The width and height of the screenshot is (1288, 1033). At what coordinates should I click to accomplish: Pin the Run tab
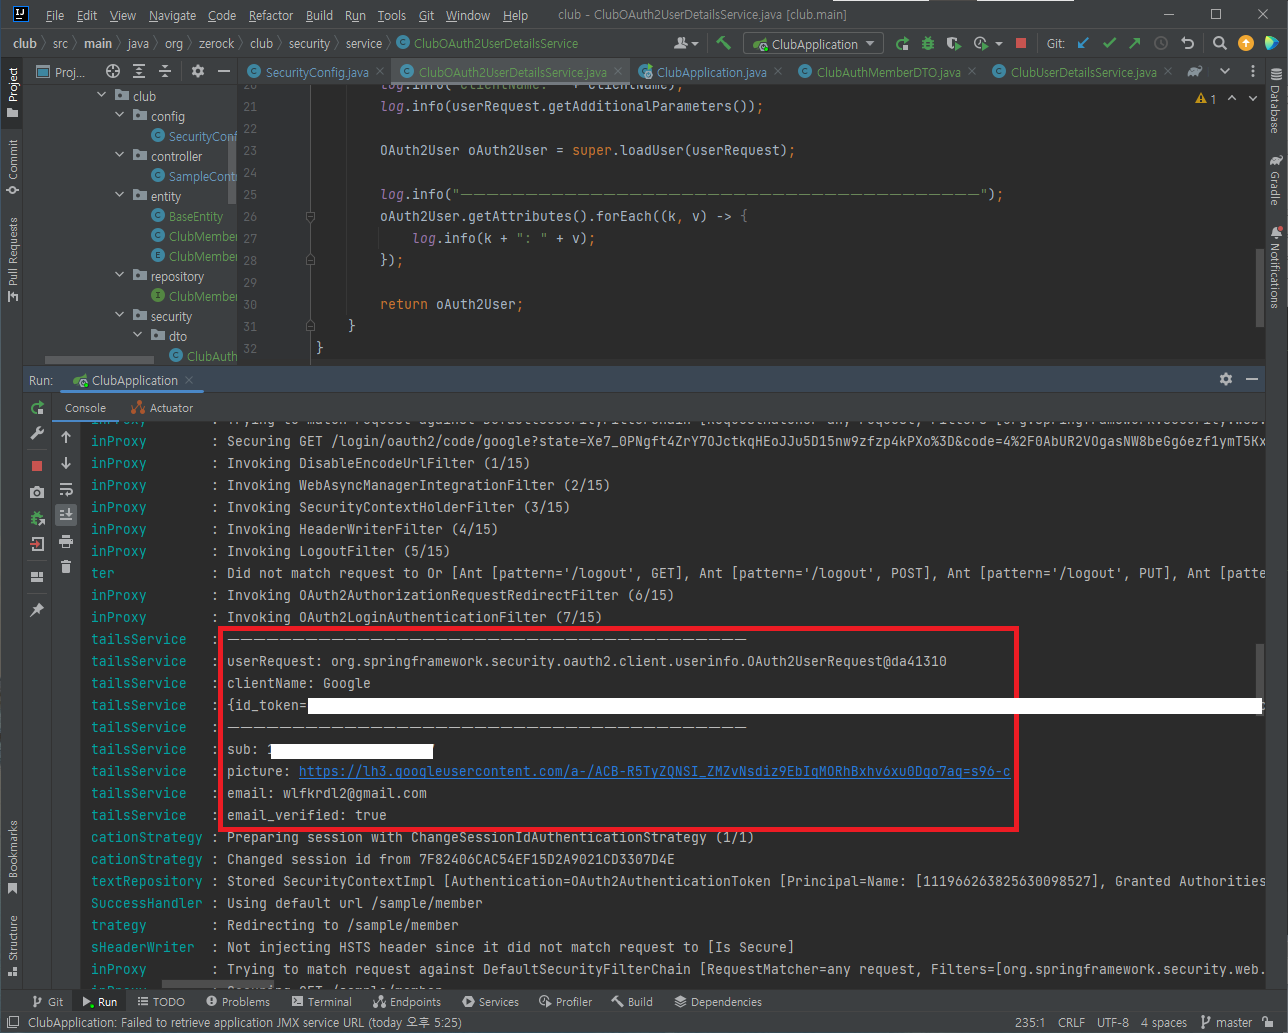[37, 609]
